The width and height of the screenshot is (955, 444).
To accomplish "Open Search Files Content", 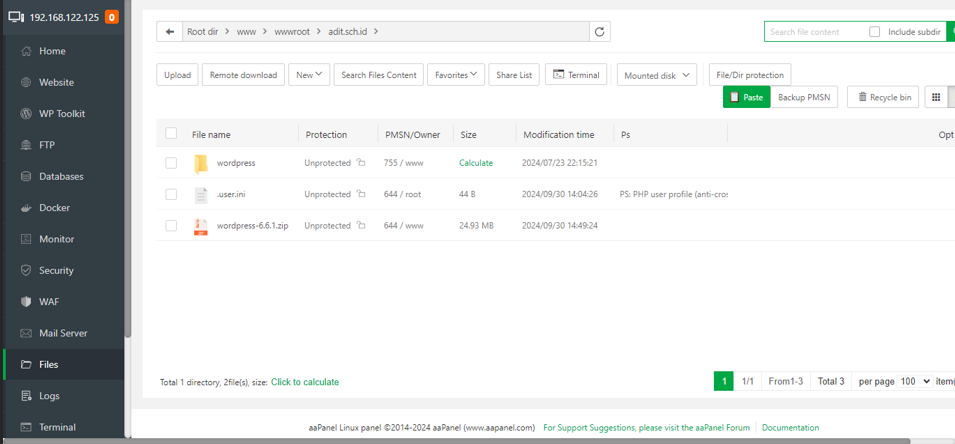I will [x=378, y=75].
